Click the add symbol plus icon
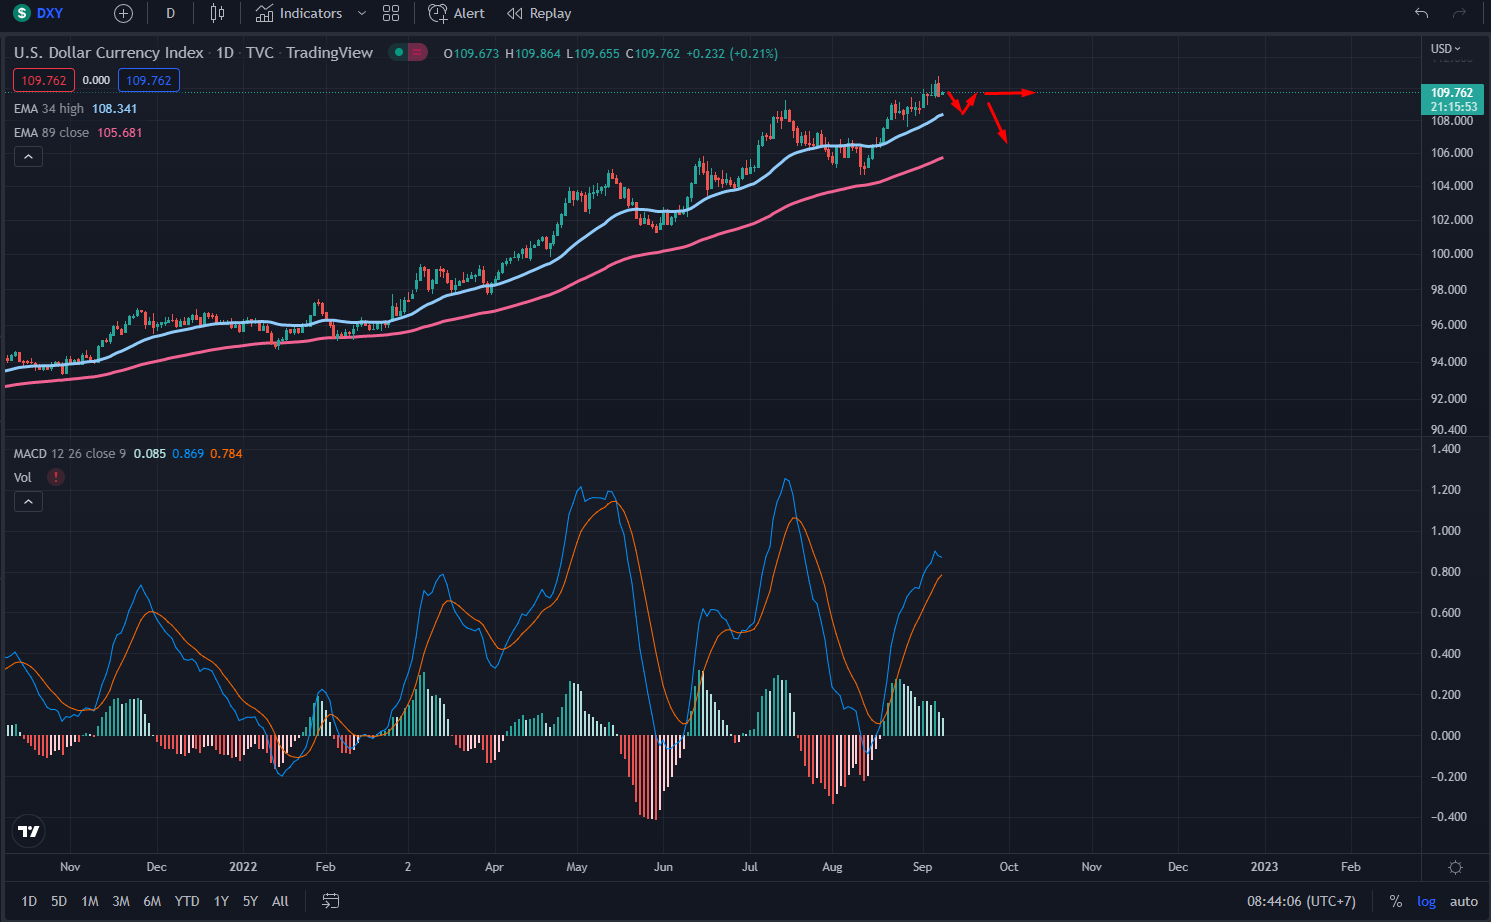The image size is (1491, 922). click(123, 14)
